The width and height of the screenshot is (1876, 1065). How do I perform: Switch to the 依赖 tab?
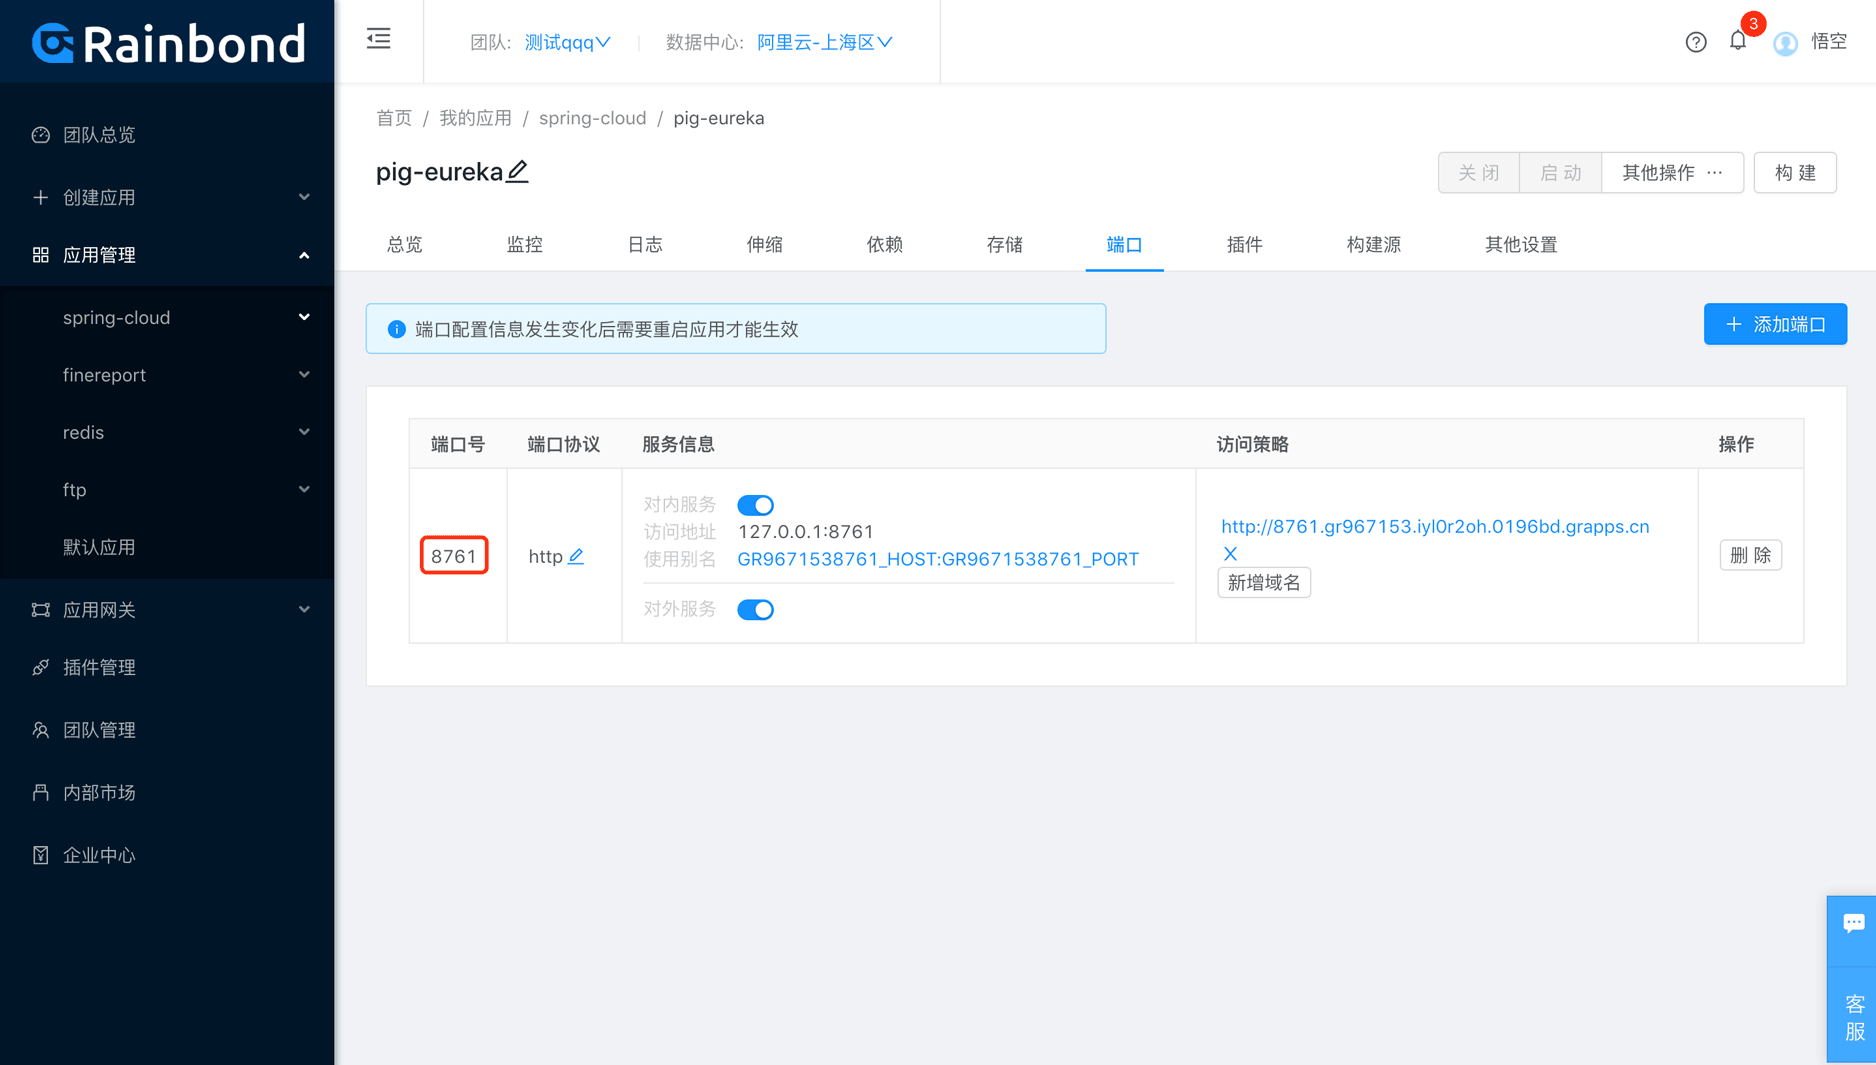click(x=885, y=244)
